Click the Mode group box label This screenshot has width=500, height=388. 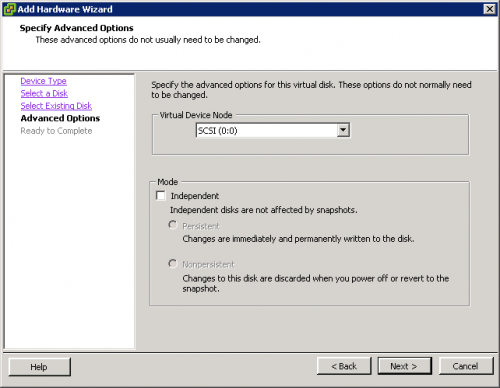click(x=168, y=182)
